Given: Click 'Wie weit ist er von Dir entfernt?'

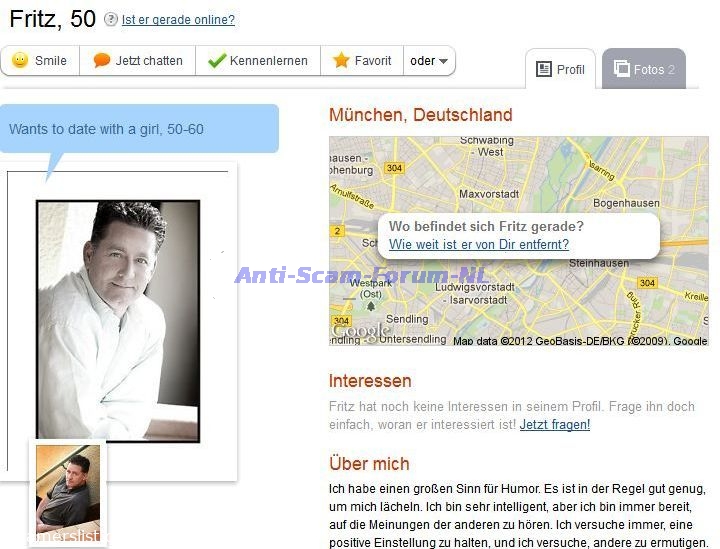Looking at the screenshot, I should click(x=478, y=245).
